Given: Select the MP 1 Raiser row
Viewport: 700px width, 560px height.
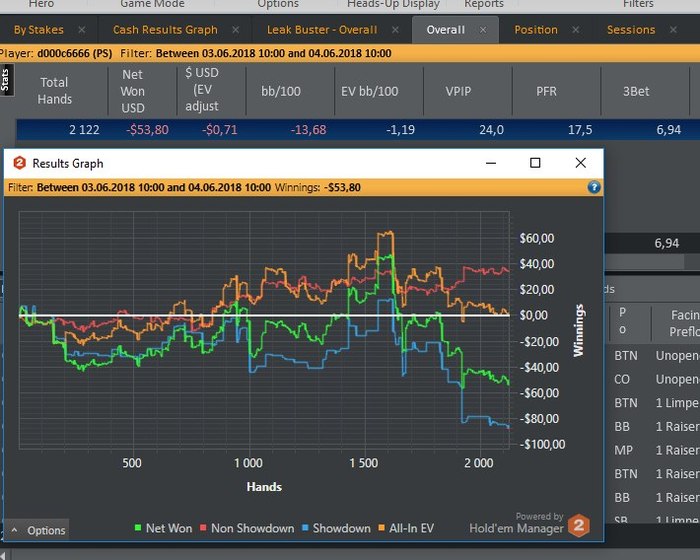Looking at the screenshot, I should (655, 450).
